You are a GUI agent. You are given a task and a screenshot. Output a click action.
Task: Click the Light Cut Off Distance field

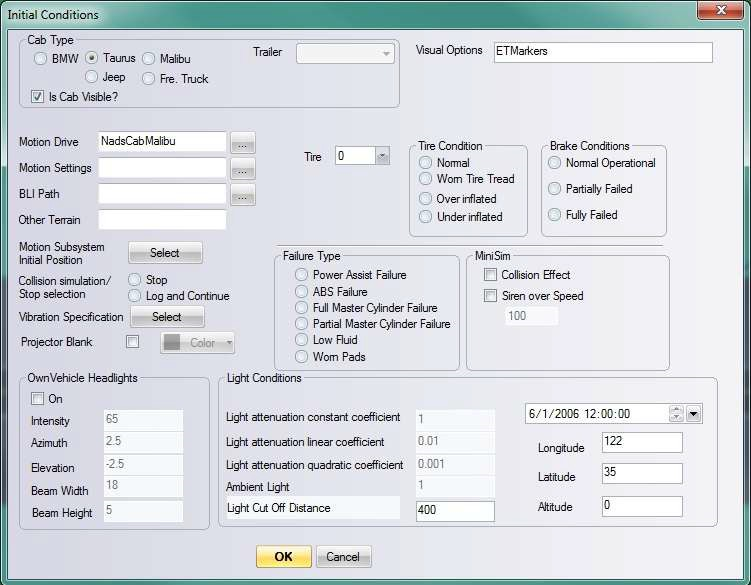[454, 511]
